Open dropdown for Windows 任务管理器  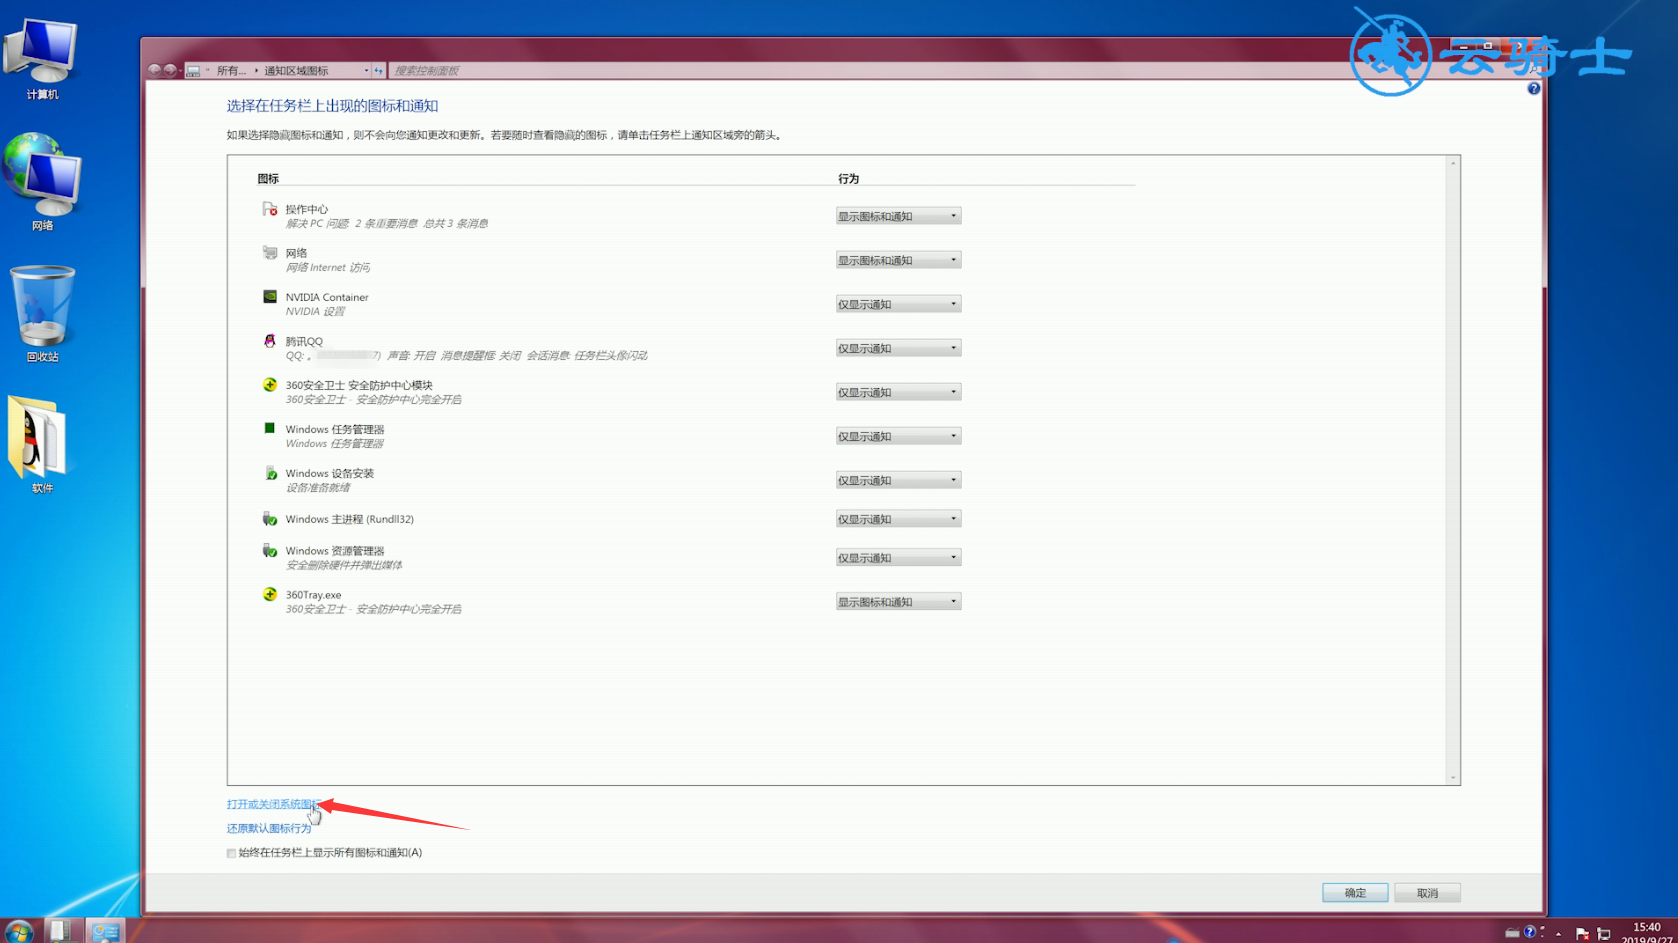coord(898,436)
